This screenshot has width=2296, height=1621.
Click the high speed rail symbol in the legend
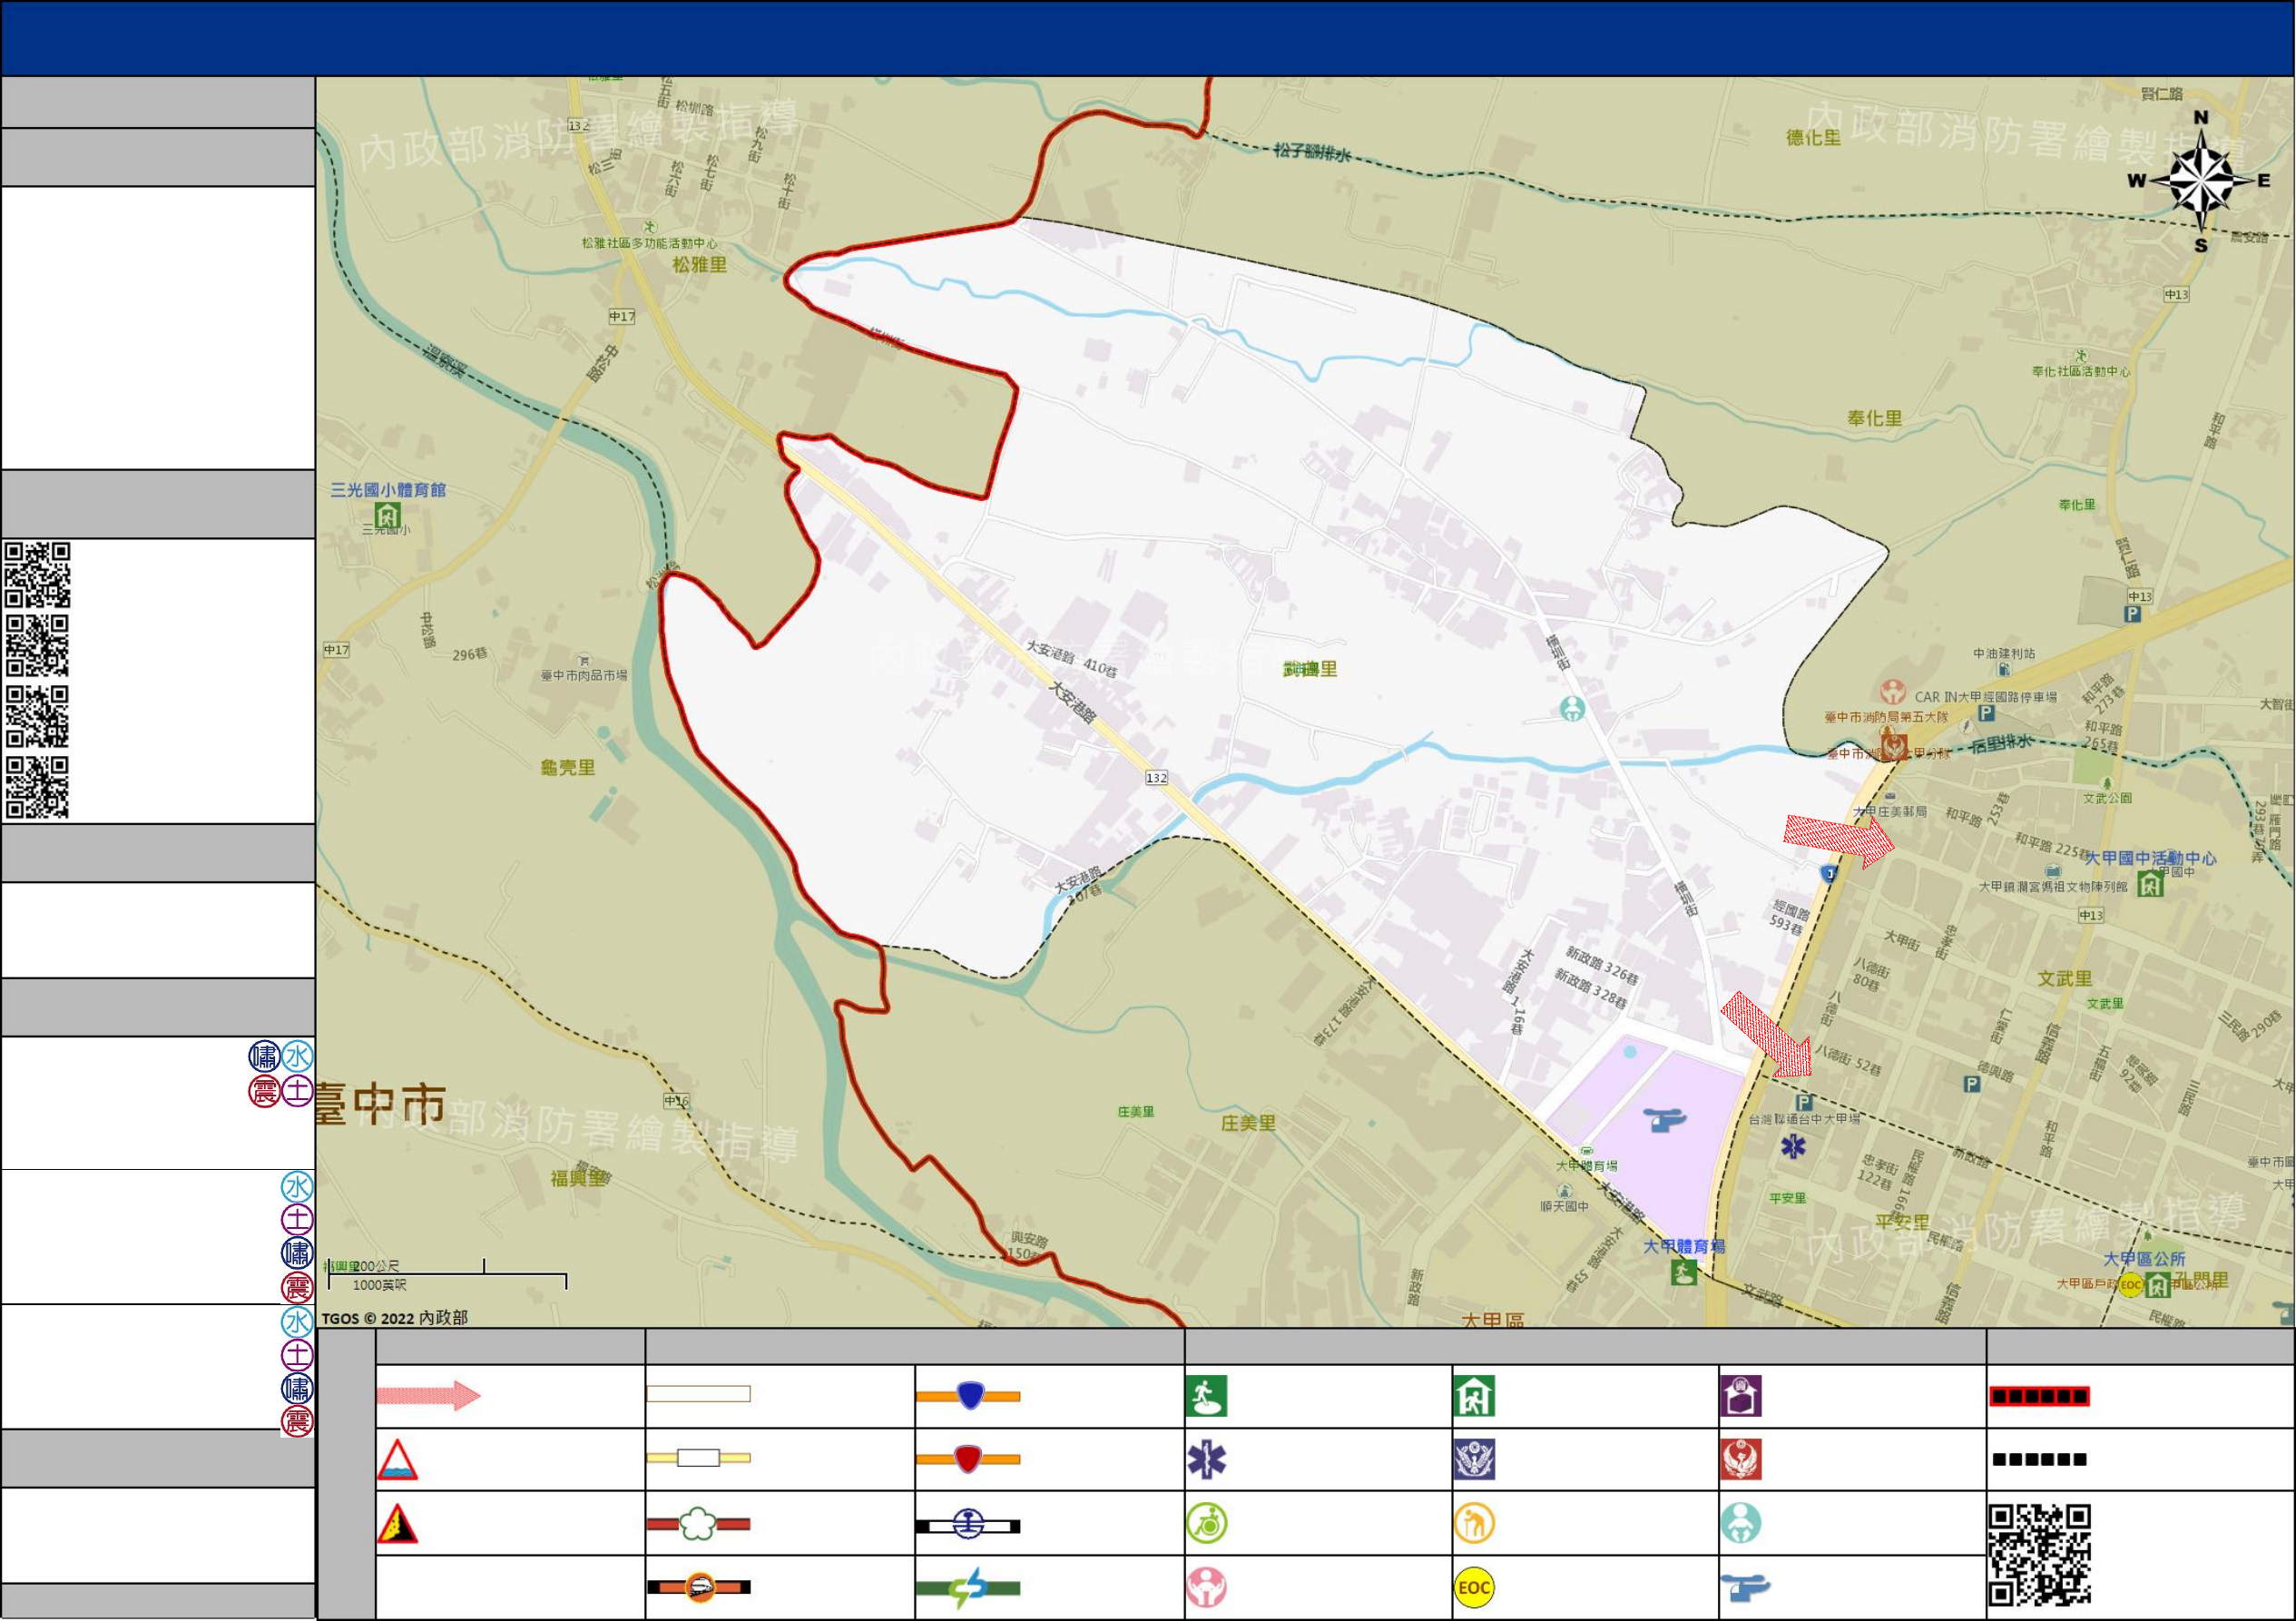699,1588
